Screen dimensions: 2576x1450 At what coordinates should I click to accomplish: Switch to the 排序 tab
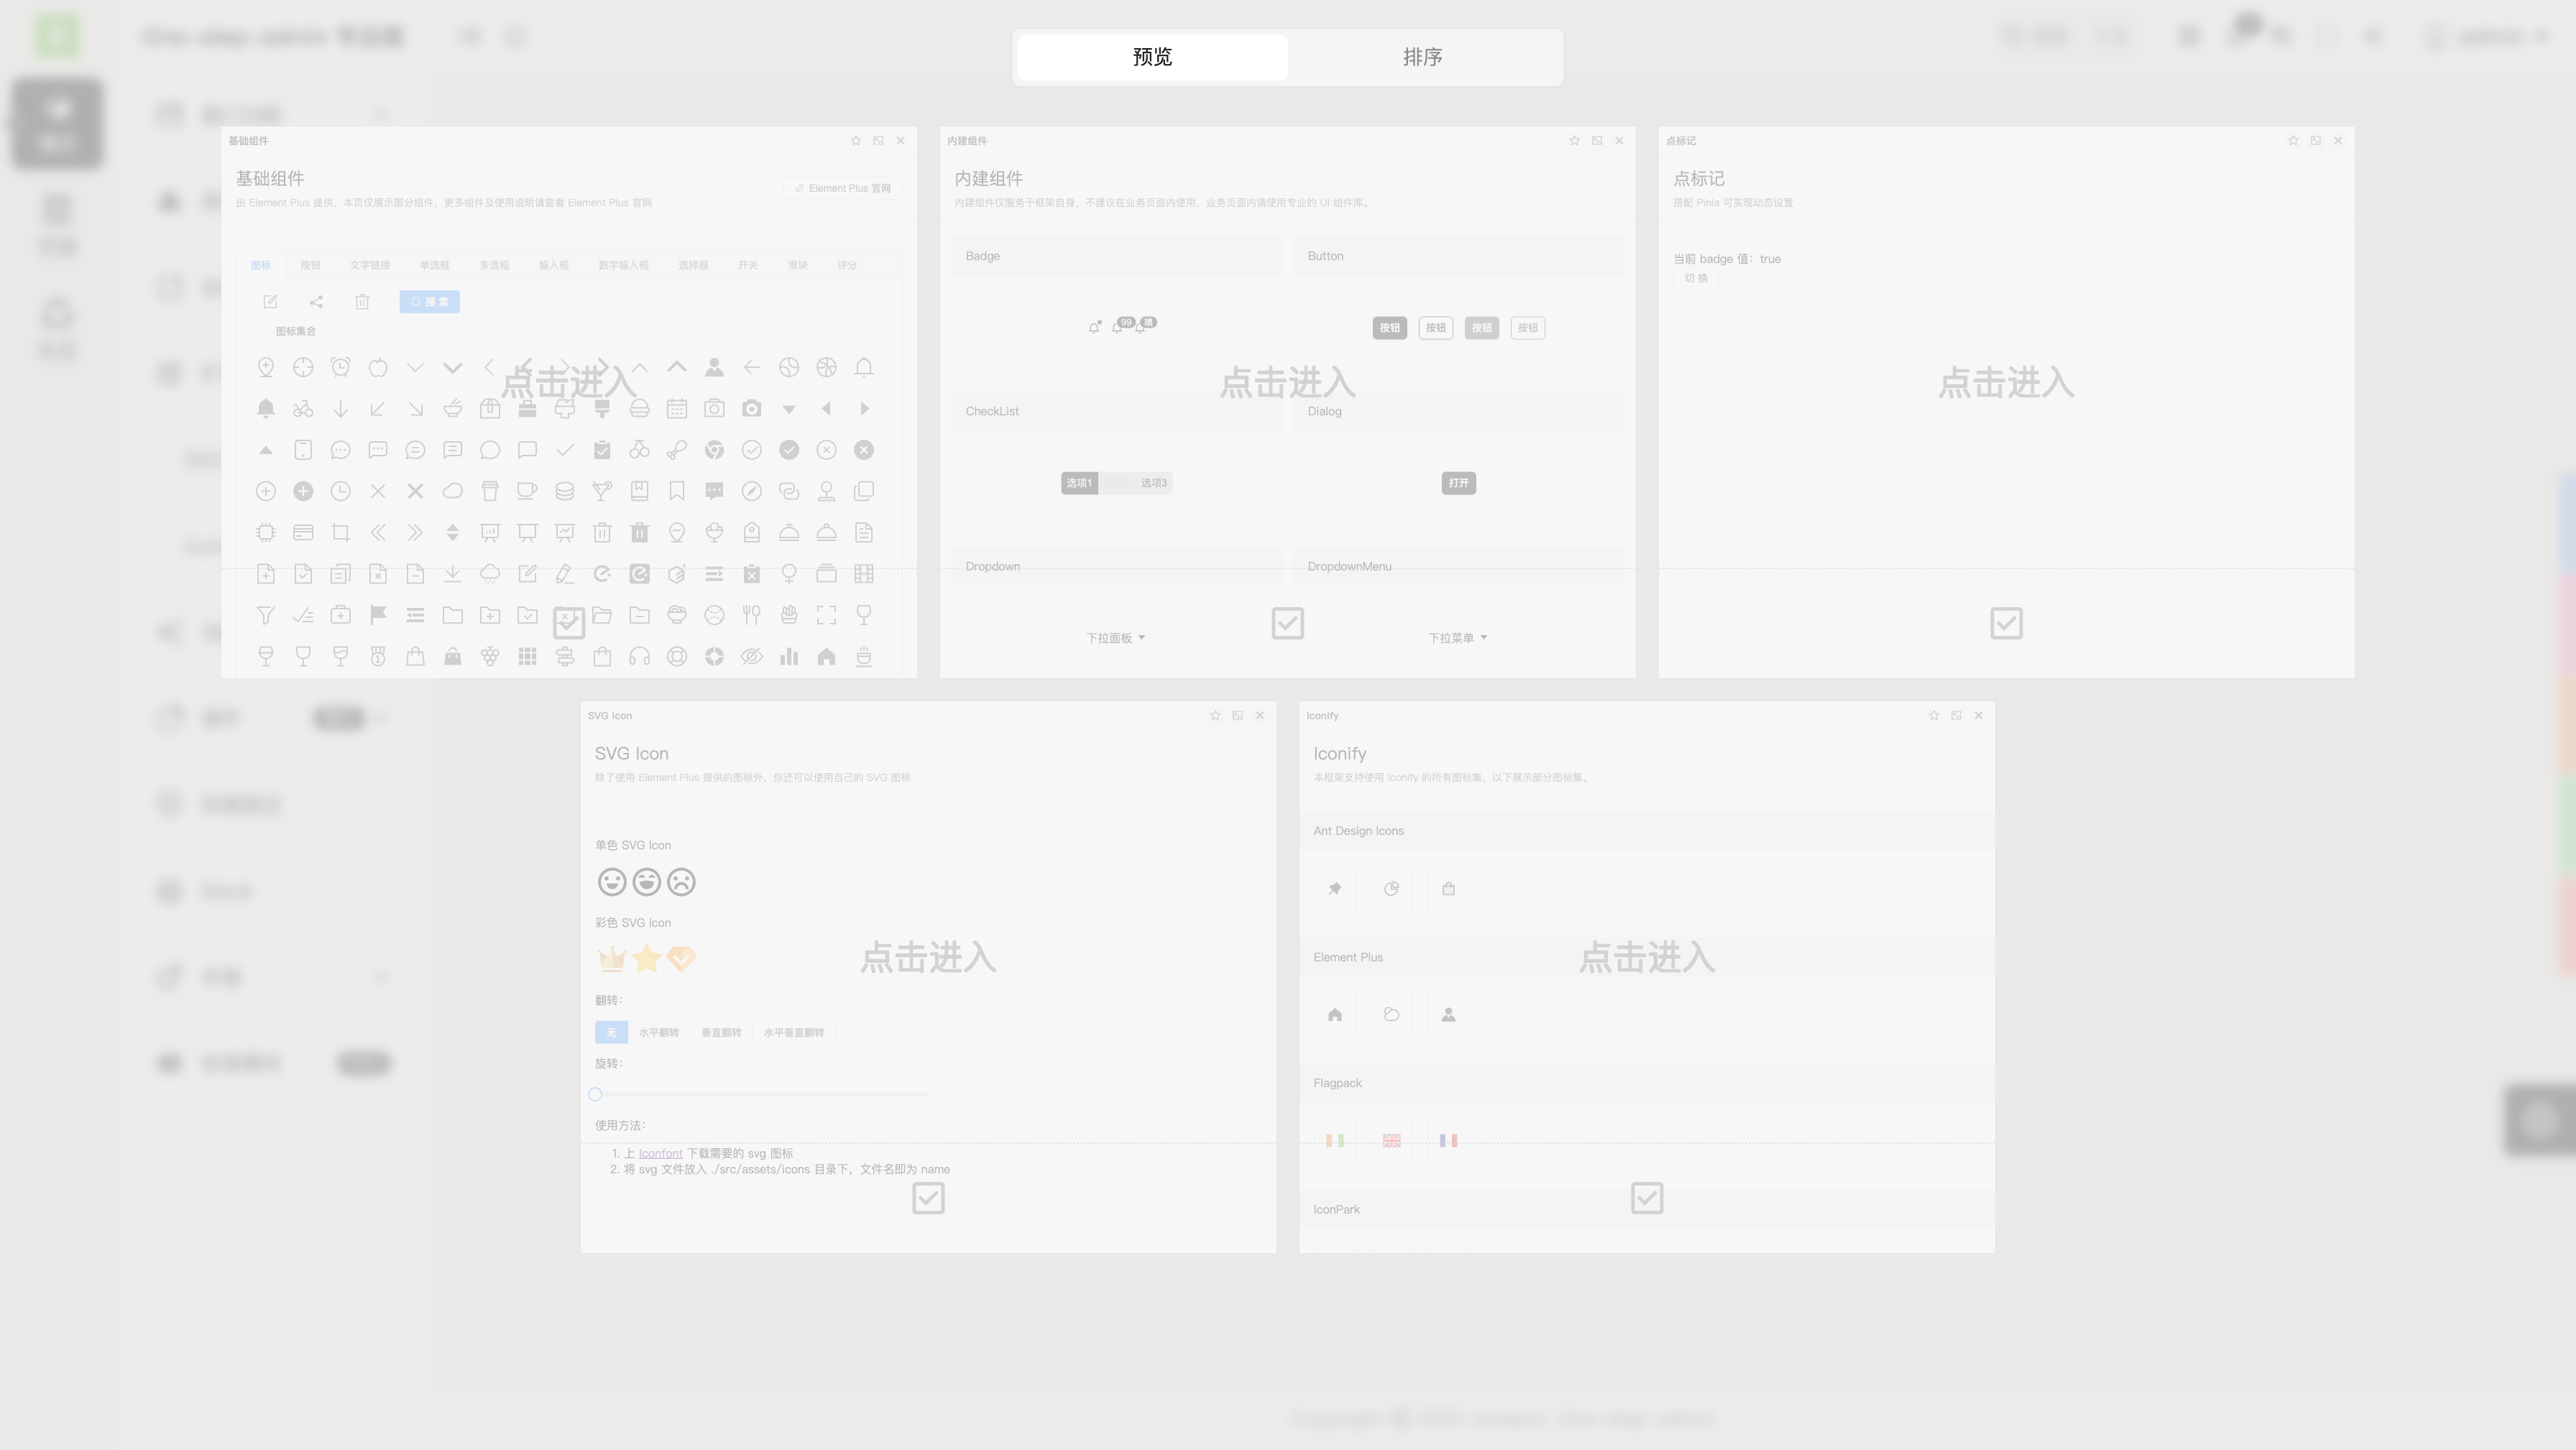1422,57
